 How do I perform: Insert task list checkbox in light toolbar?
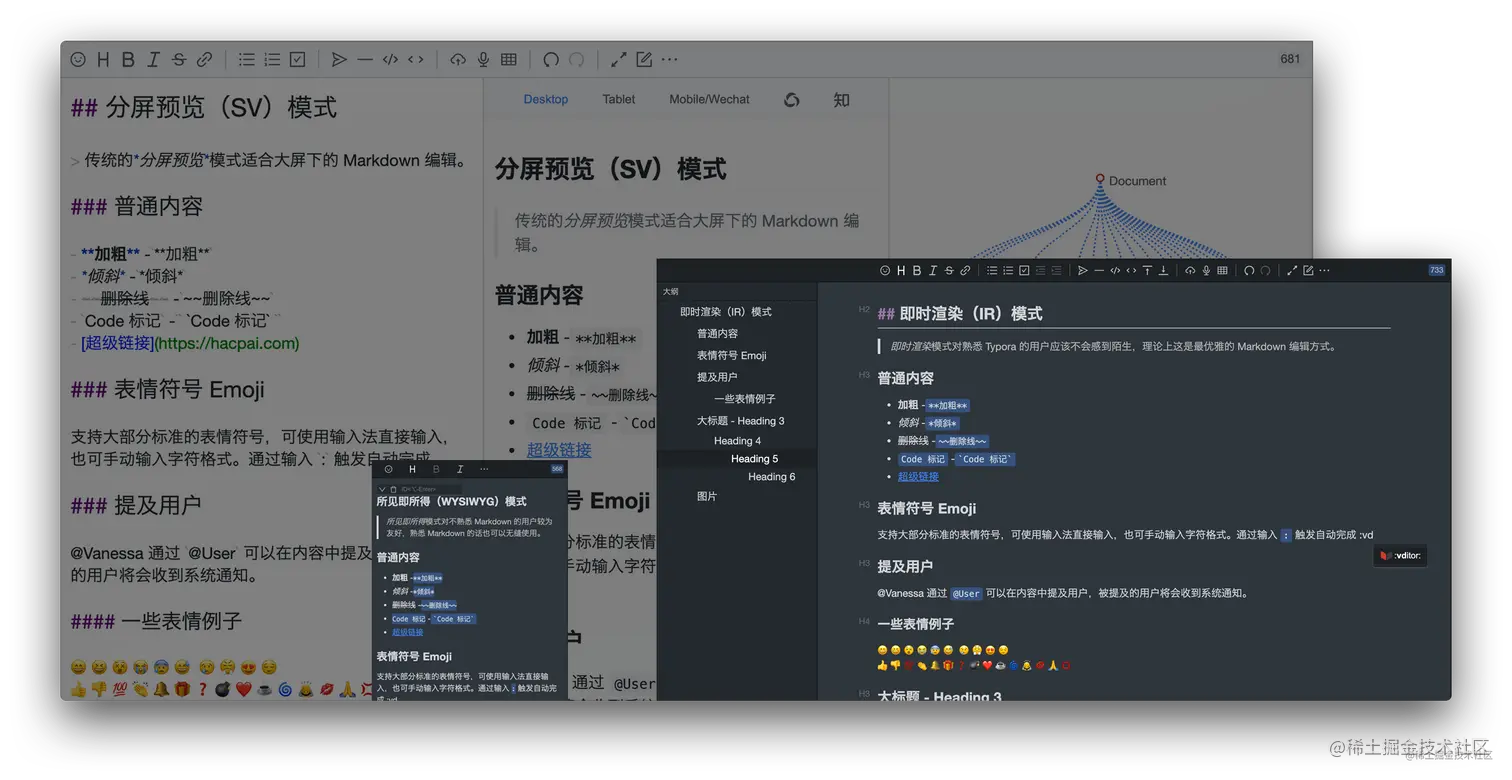(297, 59)
